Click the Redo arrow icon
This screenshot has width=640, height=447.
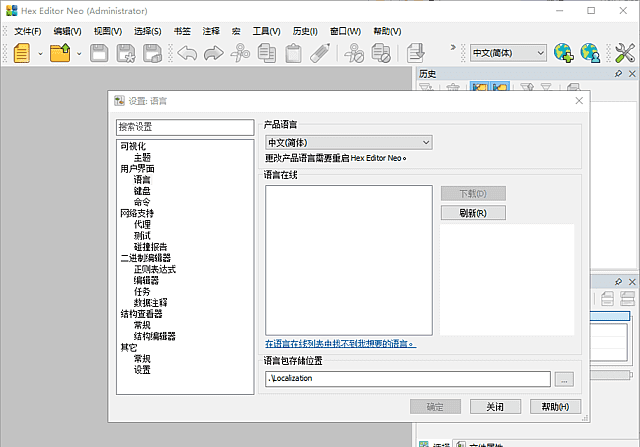point(214,53)
